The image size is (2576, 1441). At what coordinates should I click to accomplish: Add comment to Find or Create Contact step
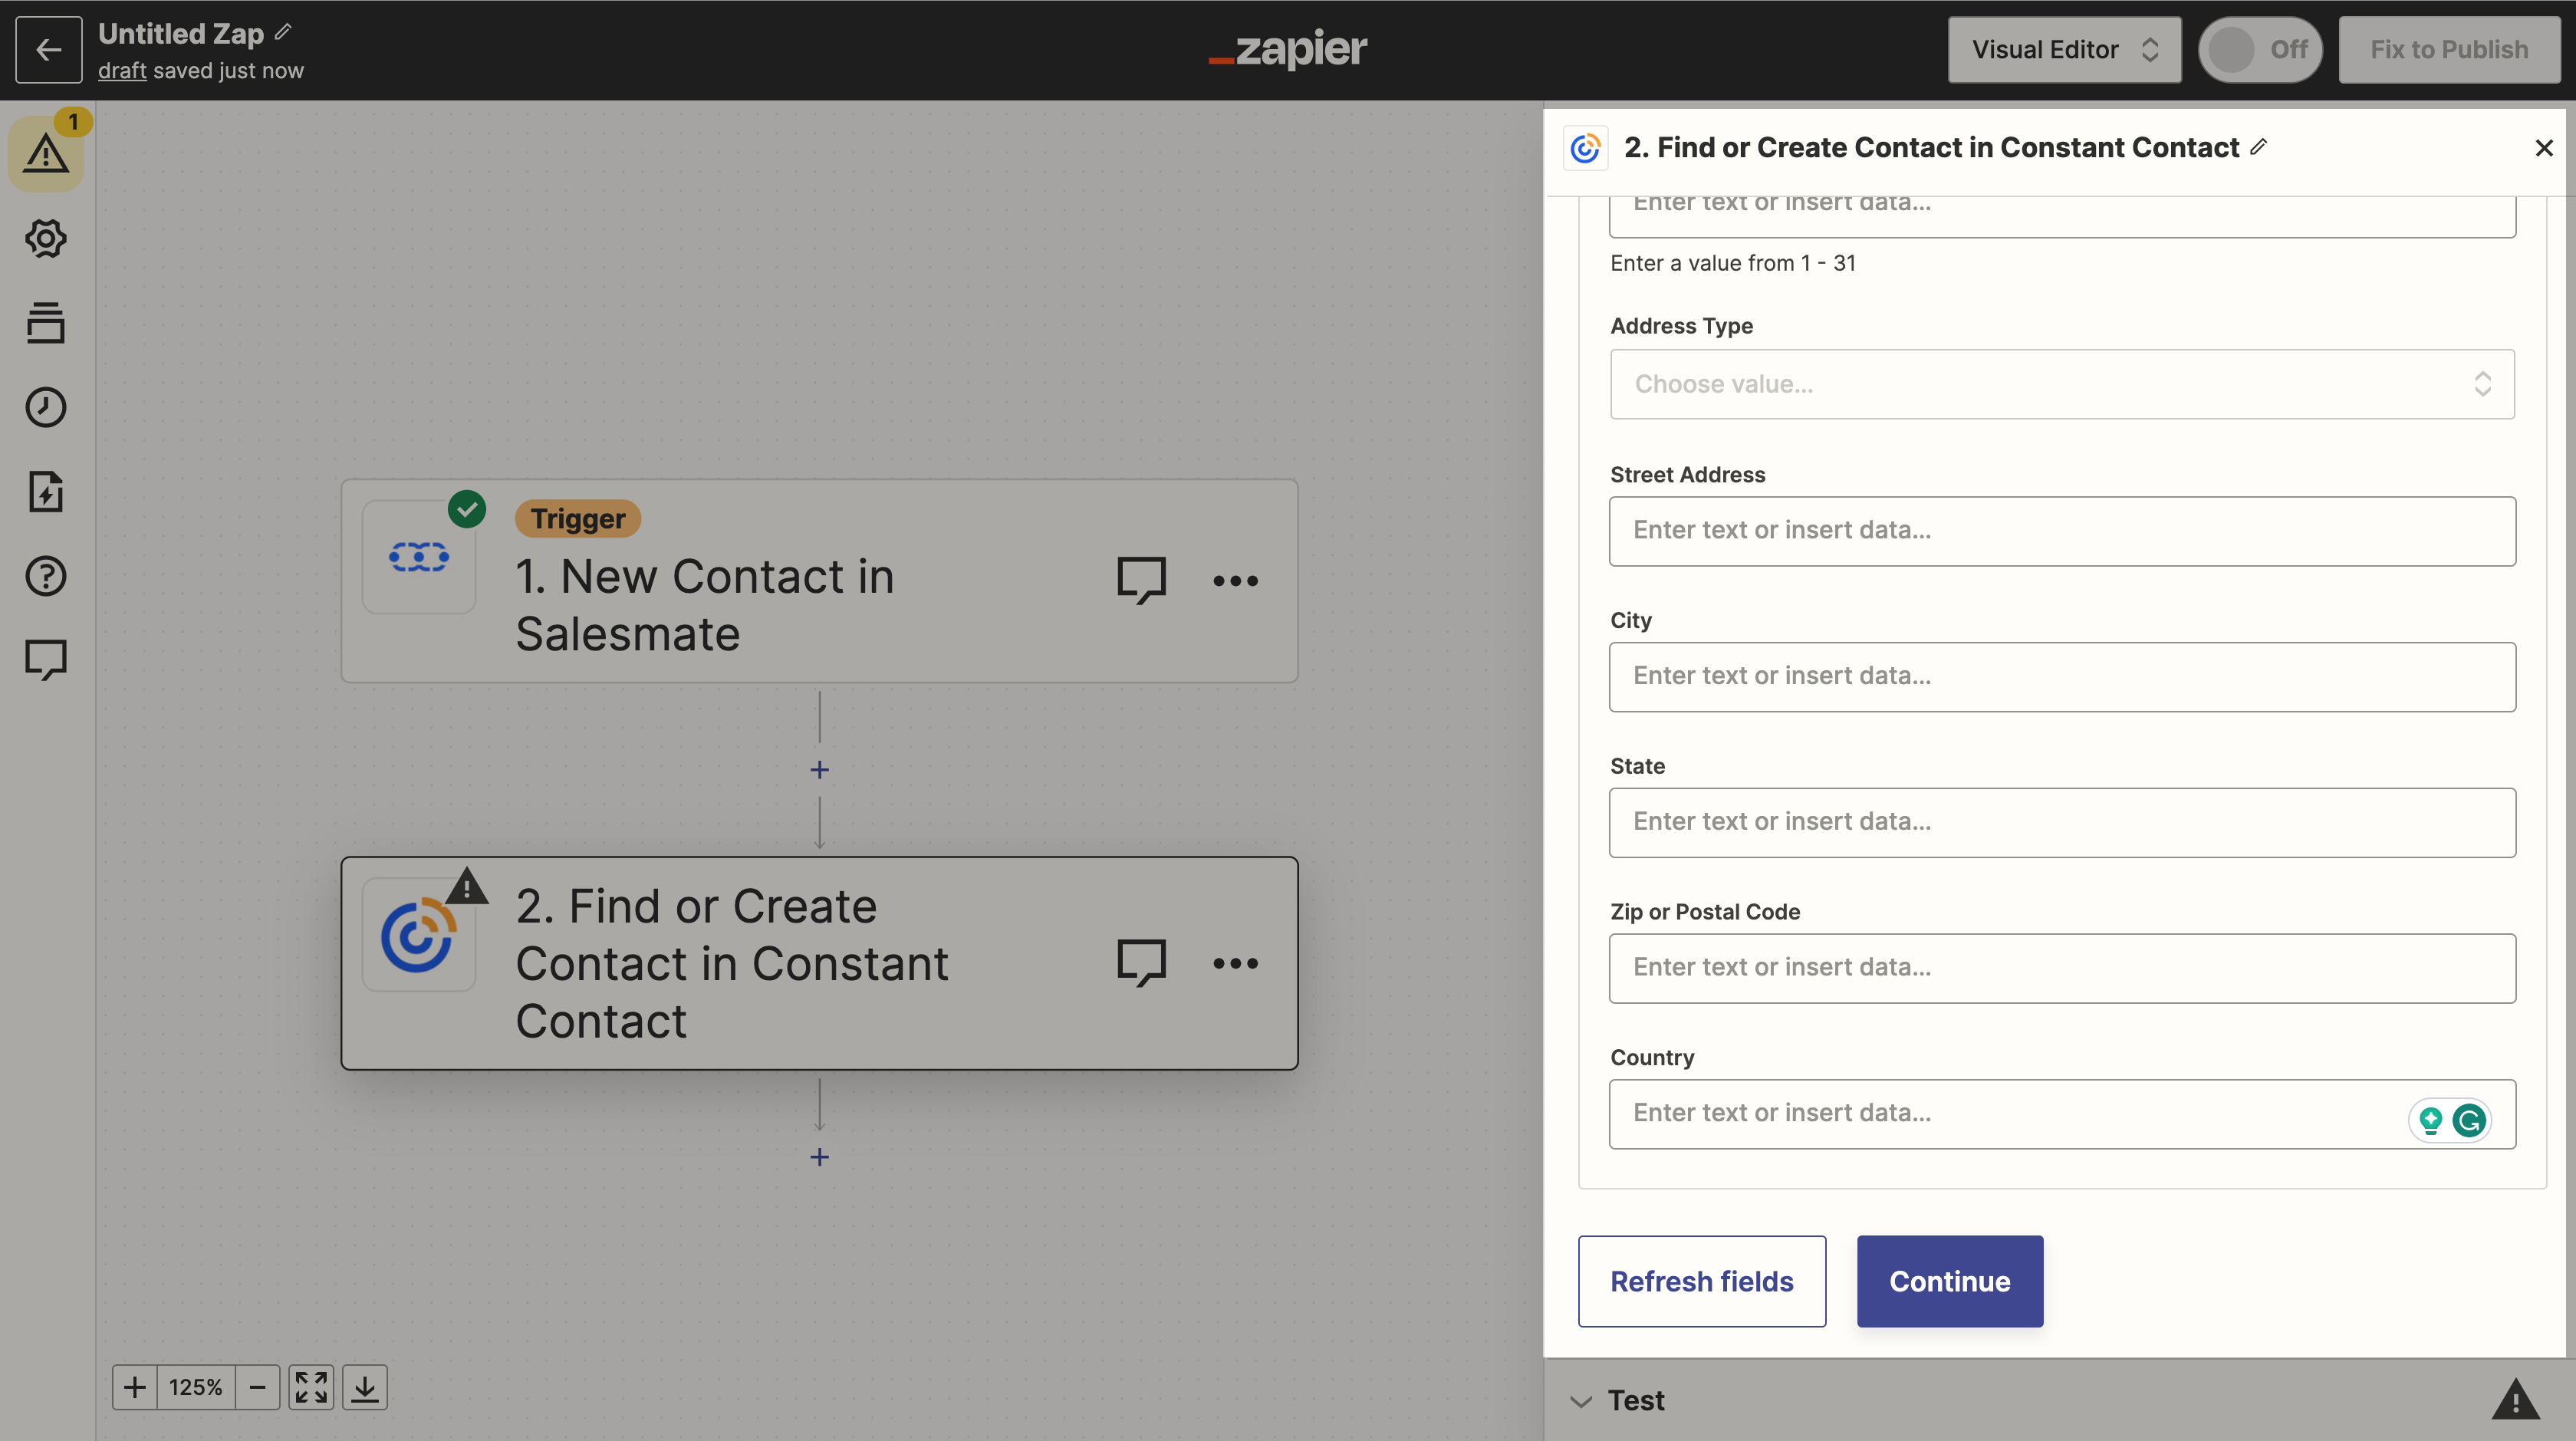coord(1141,963)
